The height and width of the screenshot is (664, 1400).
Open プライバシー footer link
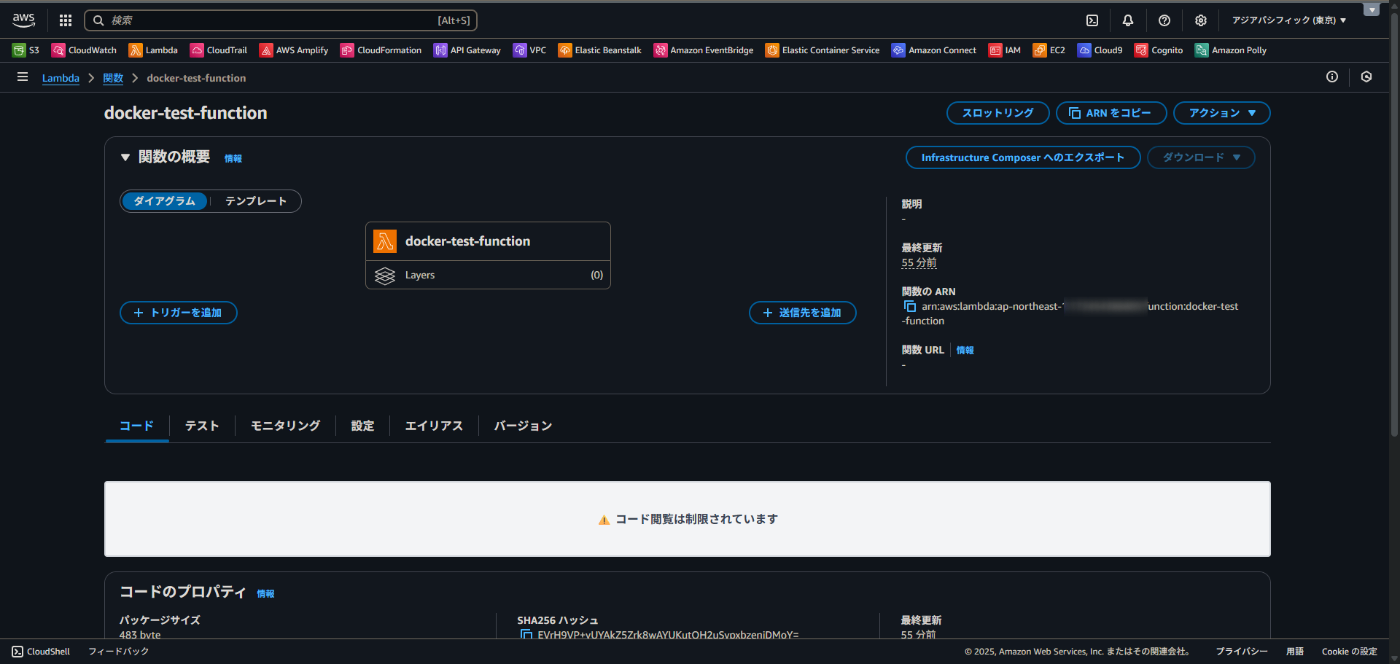[1241, 651]
